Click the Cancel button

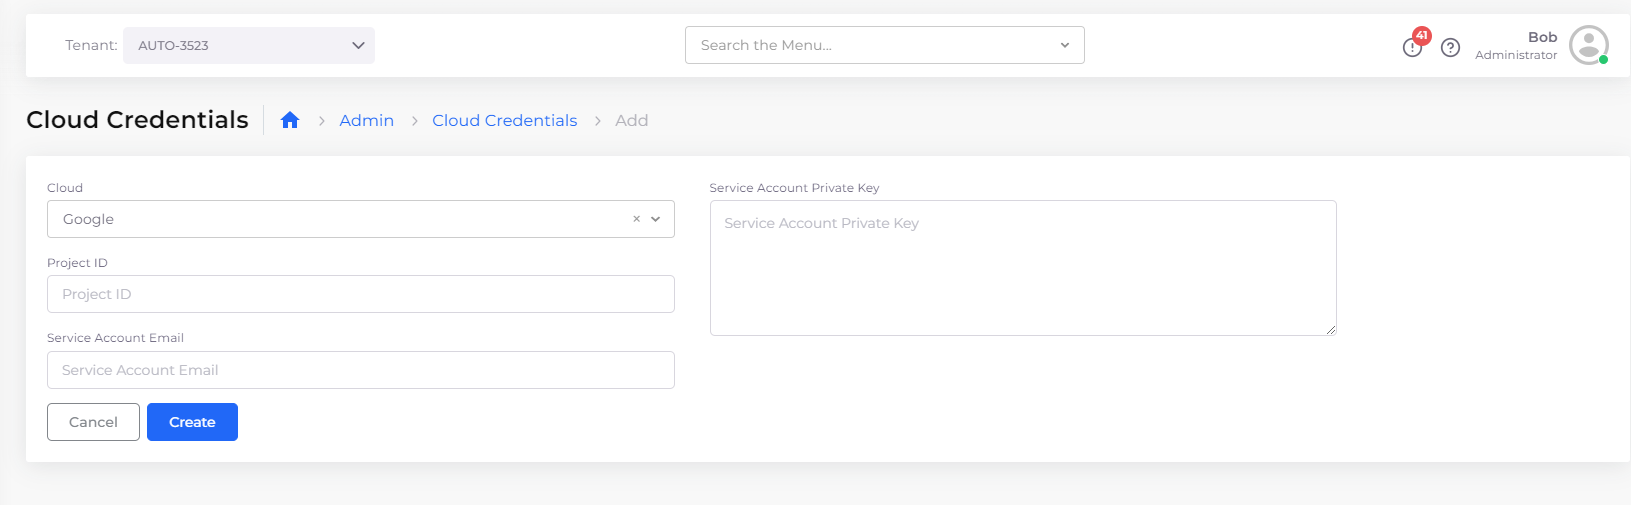point(93,422)
